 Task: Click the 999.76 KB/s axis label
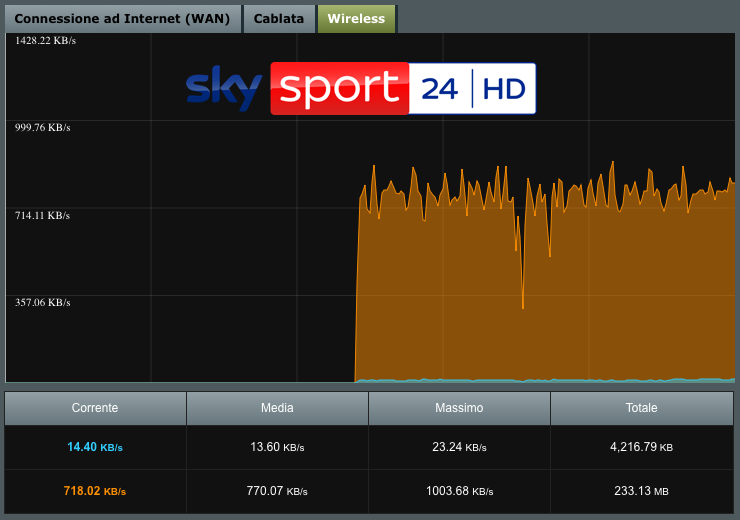tap(42, 128)
